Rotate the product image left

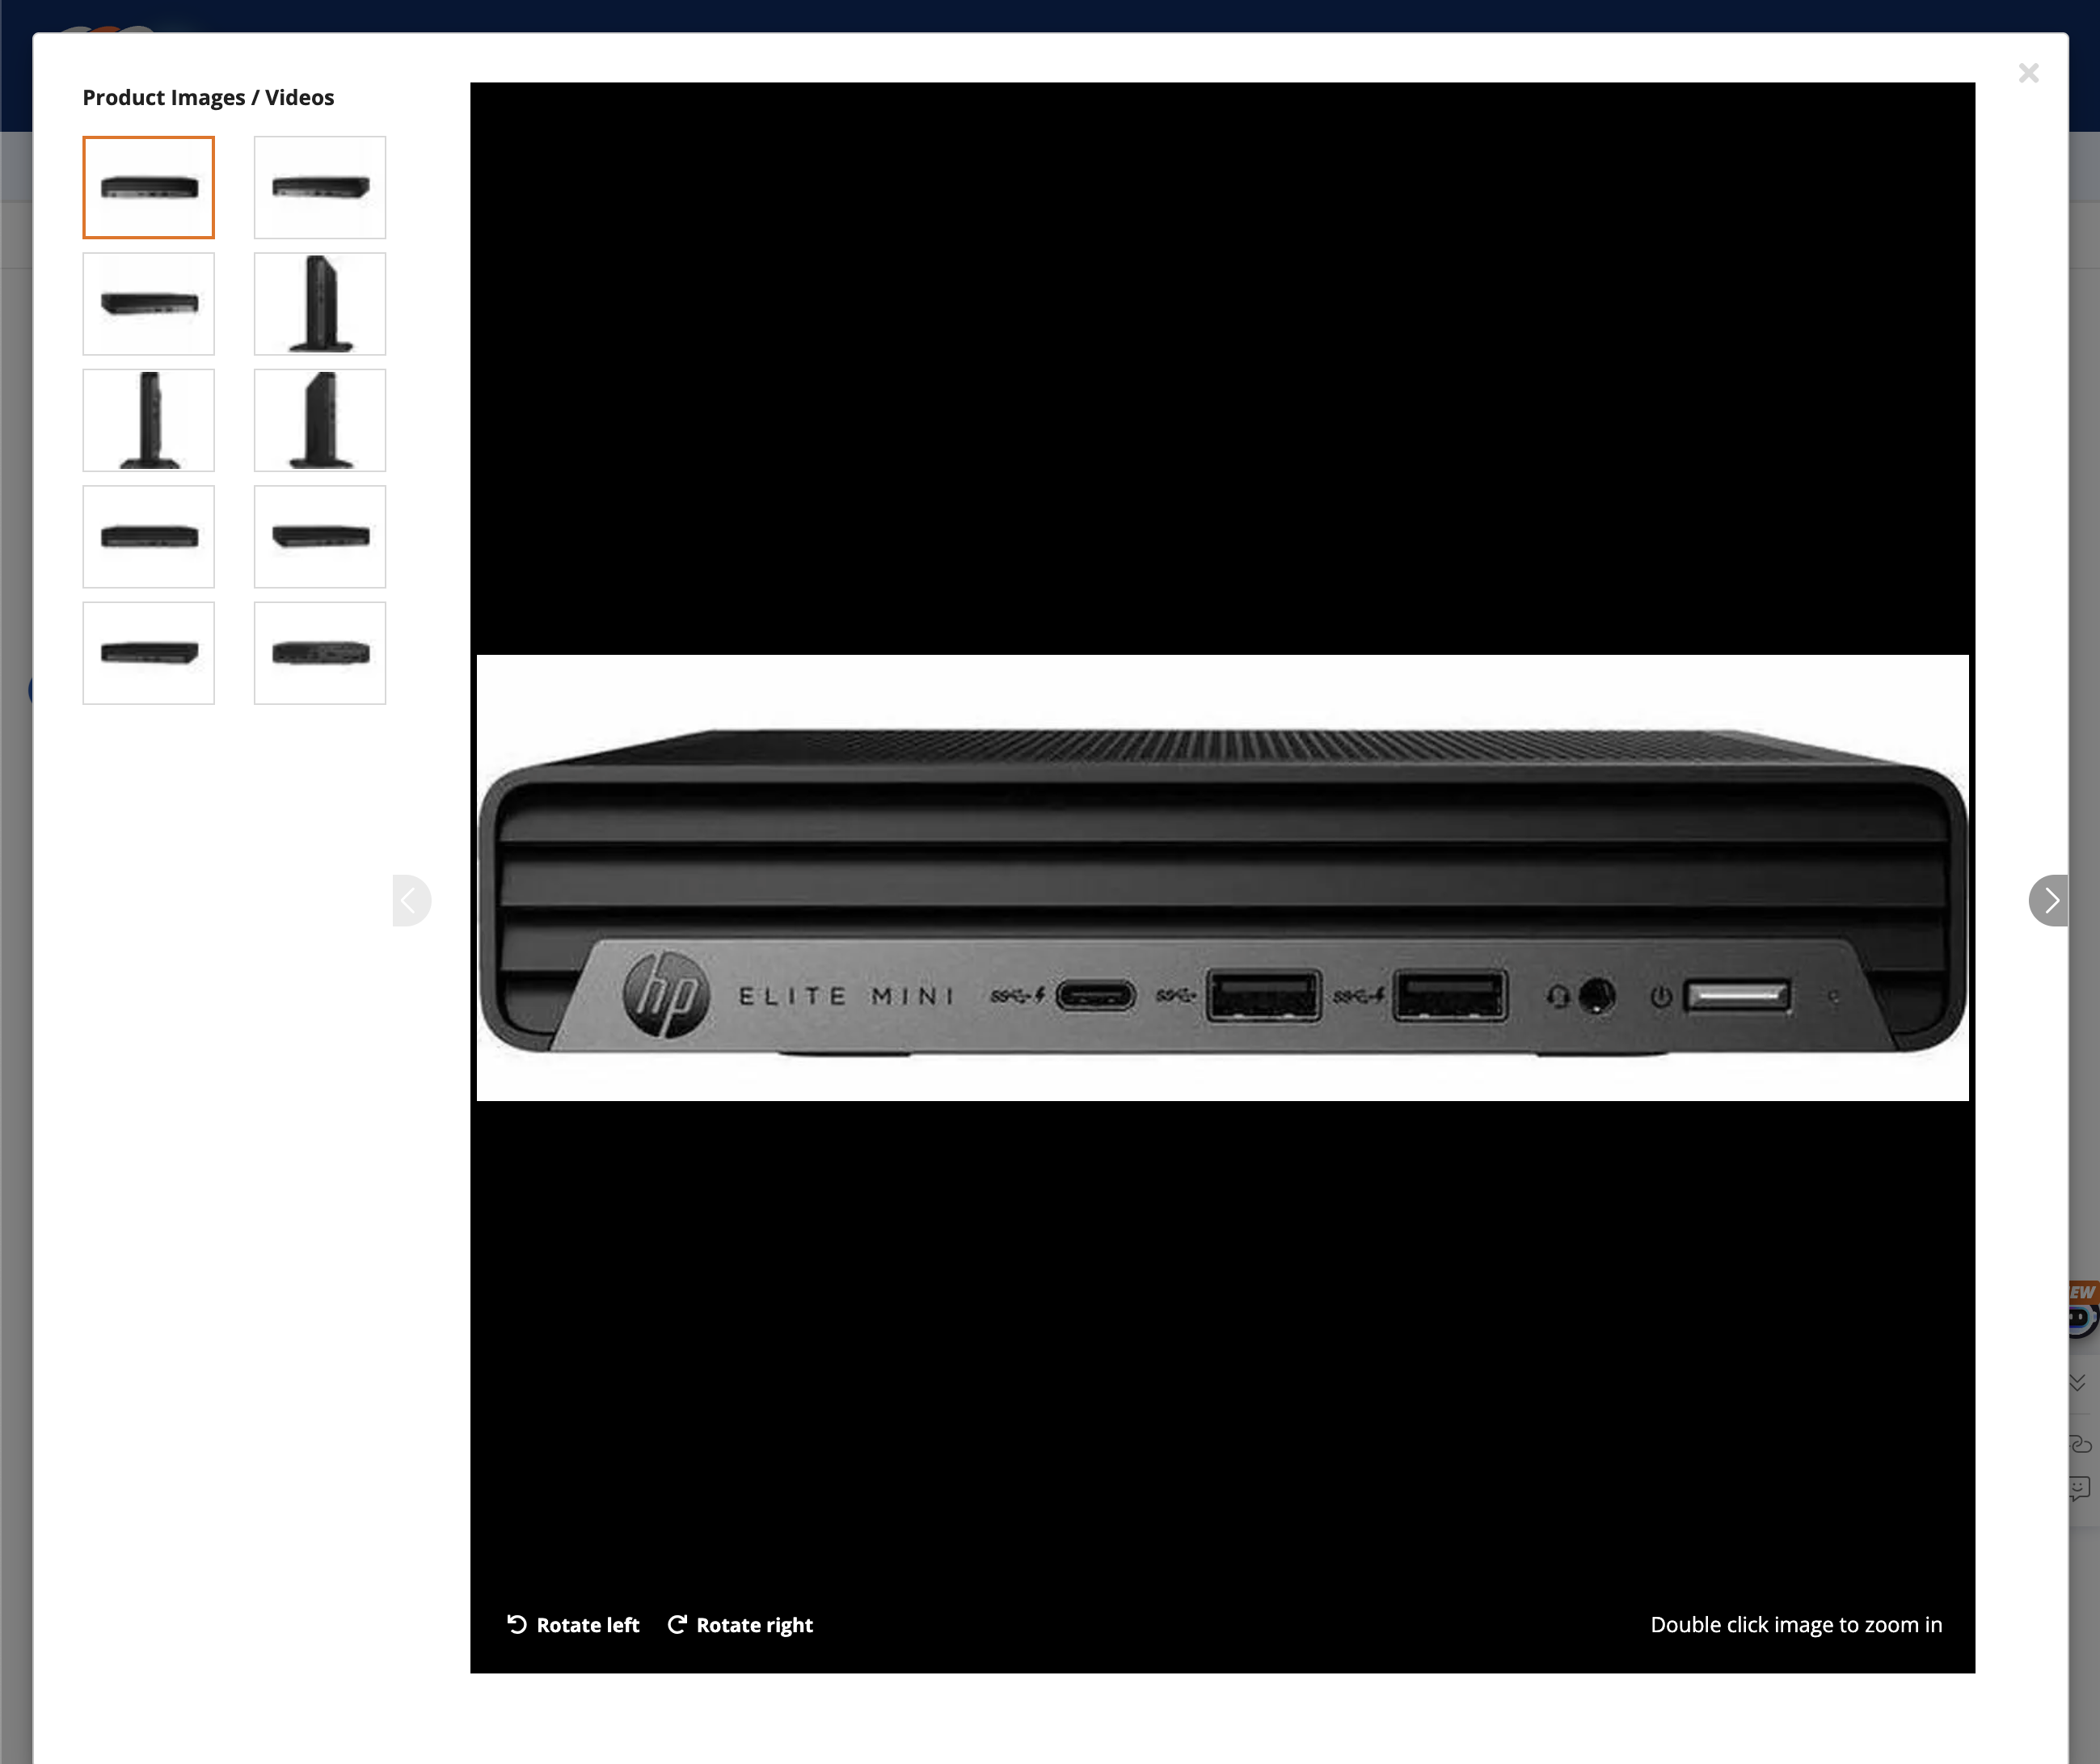pyautogui.click(x=573, y=1624)
